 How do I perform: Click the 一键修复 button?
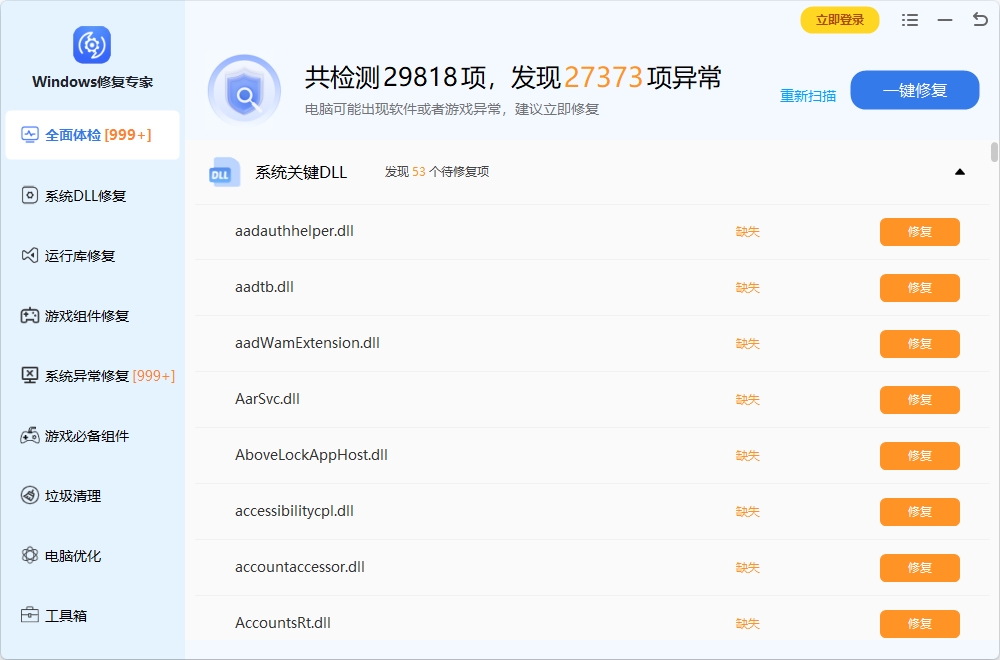(914, 90)
